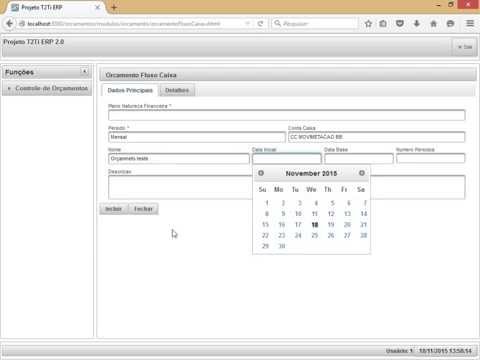Click the Conta Caixa field
The width and height of the screenshot is (480, 360).
click(x=377, y=137)
